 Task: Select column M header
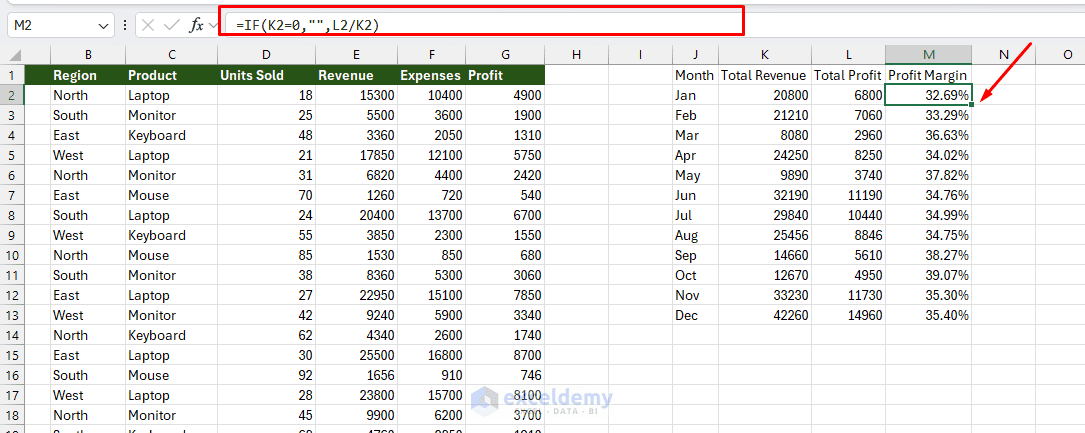pyautogui.click(x=929, y=55)
